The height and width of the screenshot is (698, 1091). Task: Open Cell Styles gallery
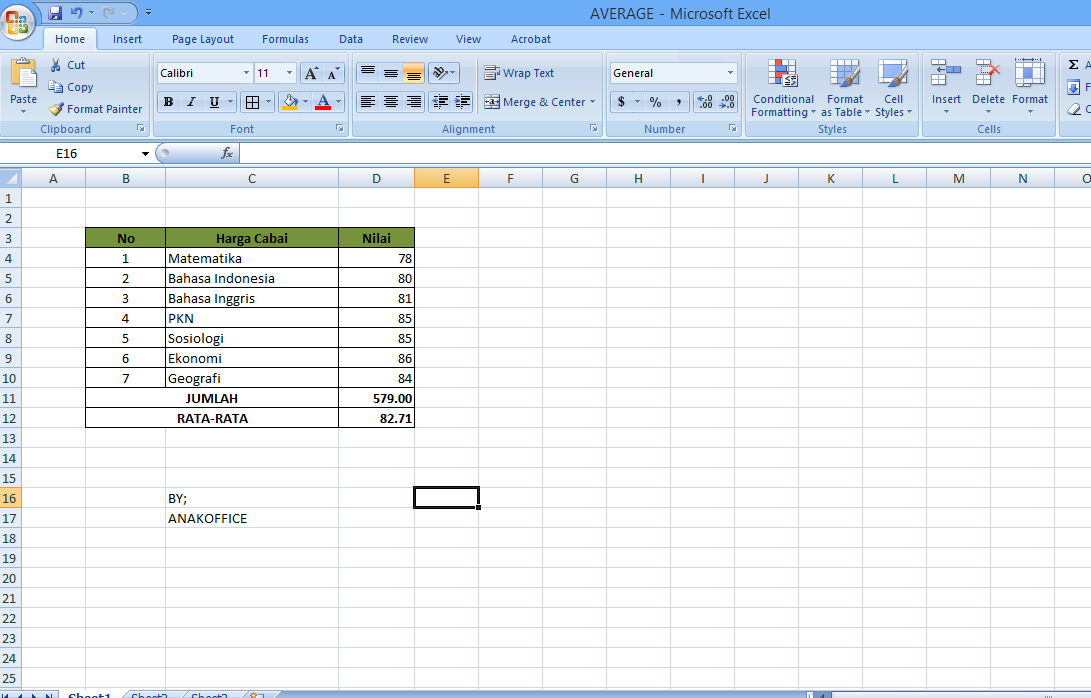coord(893,88)
